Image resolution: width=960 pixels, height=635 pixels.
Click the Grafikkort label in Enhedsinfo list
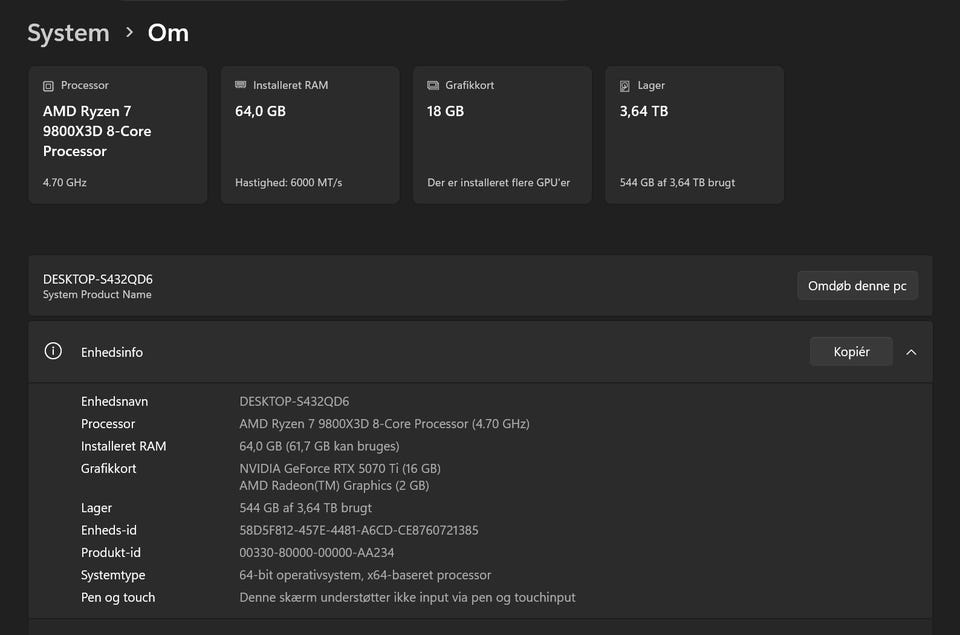[108, 468]
